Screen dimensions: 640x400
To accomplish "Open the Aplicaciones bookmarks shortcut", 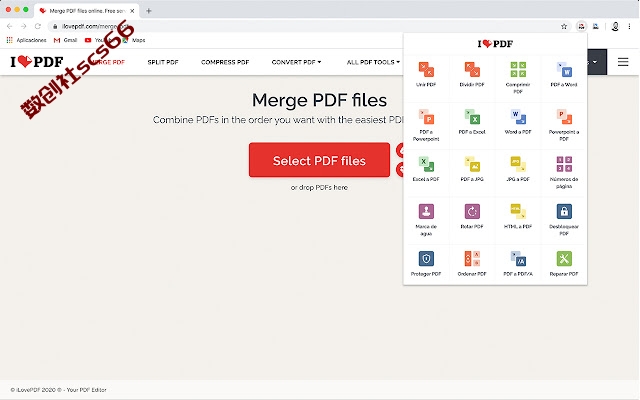I will pos(27,40).
